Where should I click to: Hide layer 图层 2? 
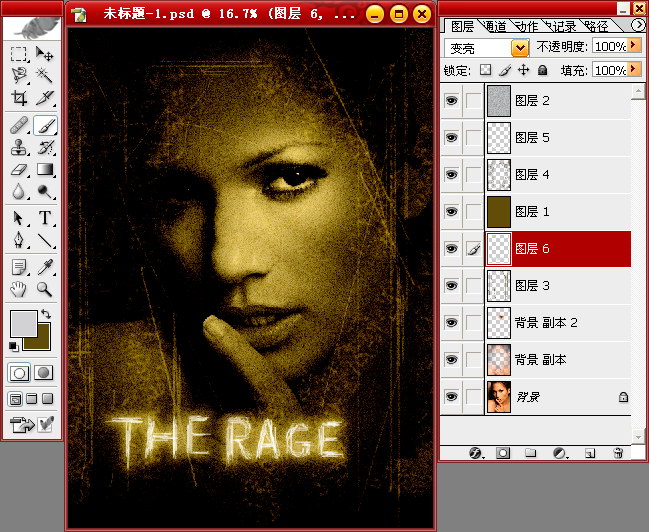tap(452, 101)
